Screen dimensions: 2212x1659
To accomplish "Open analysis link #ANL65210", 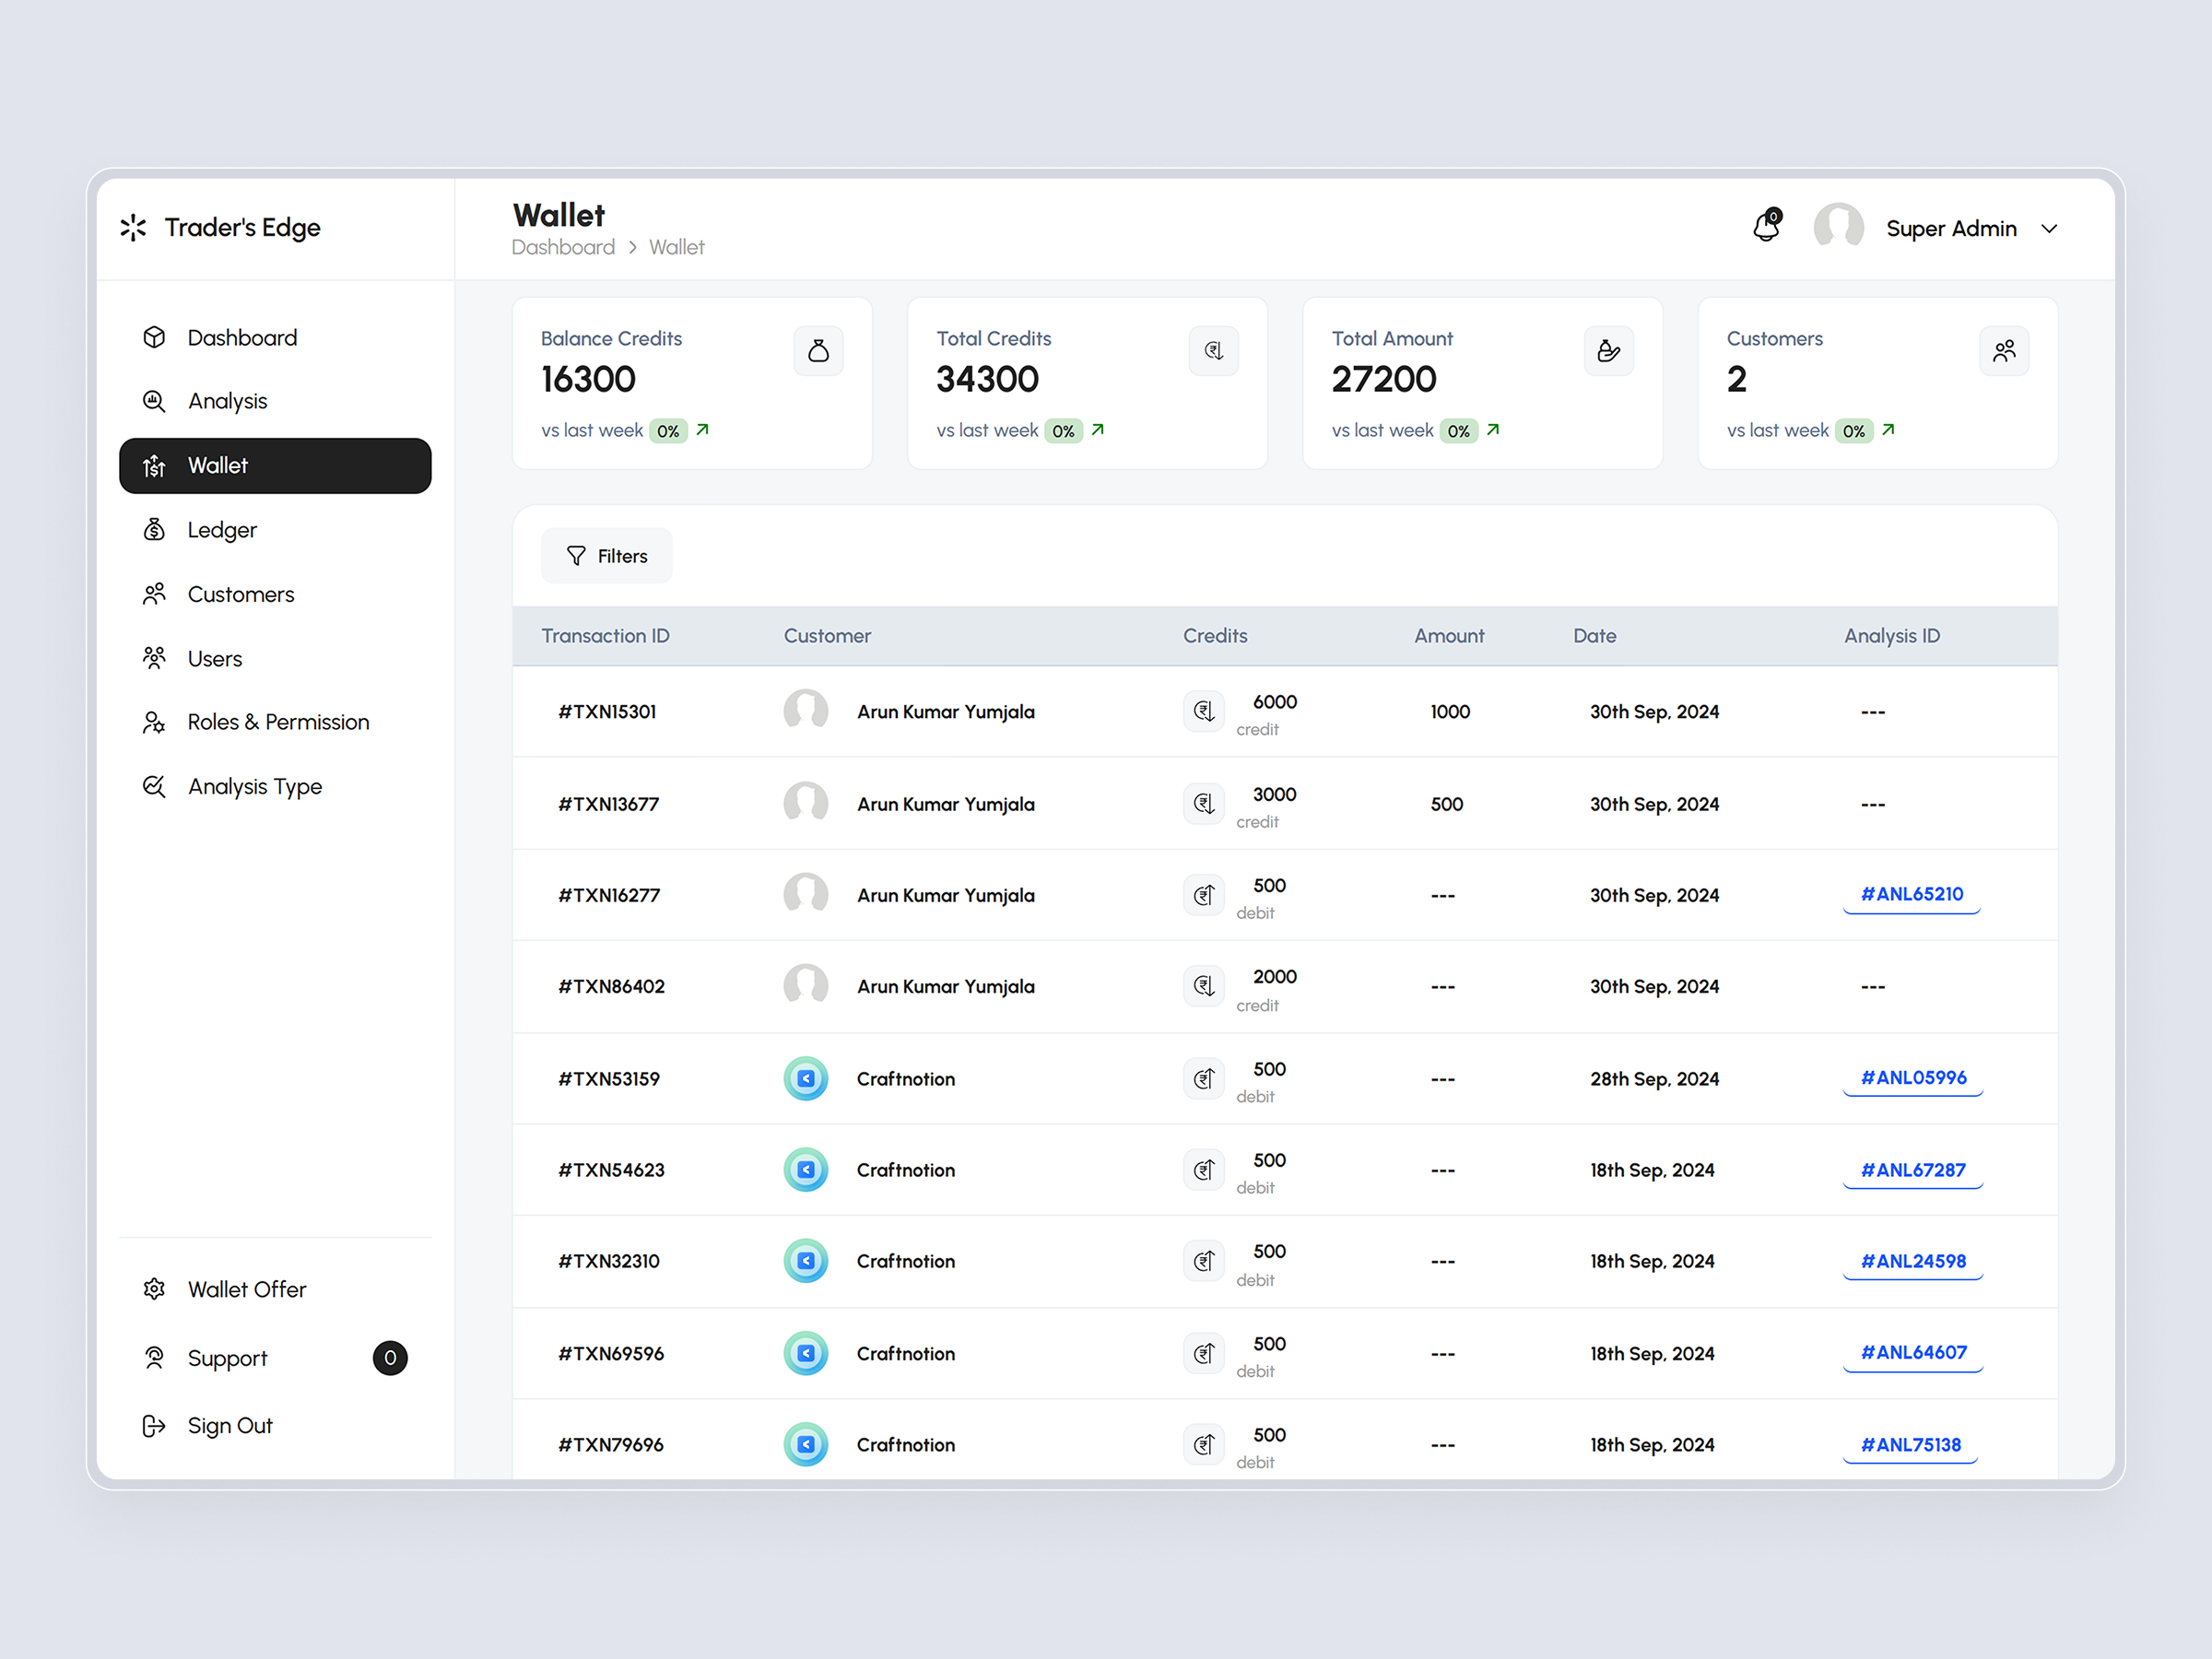I will (x=1911, y=894).
